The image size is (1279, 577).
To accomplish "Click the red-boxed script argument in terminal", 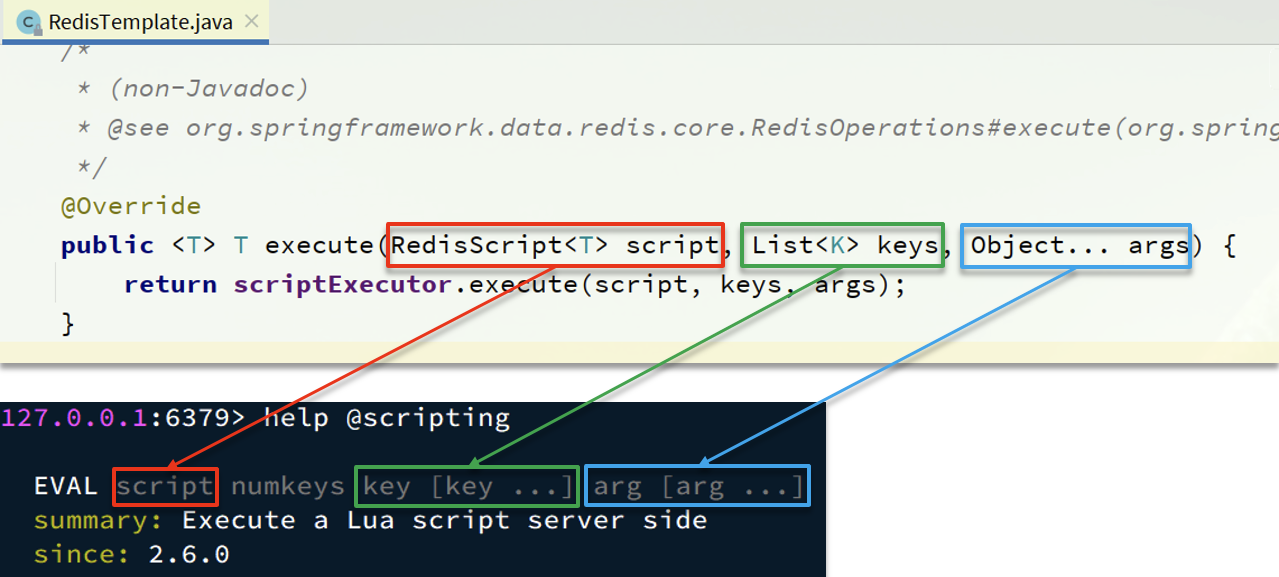I will coord(165,487).
